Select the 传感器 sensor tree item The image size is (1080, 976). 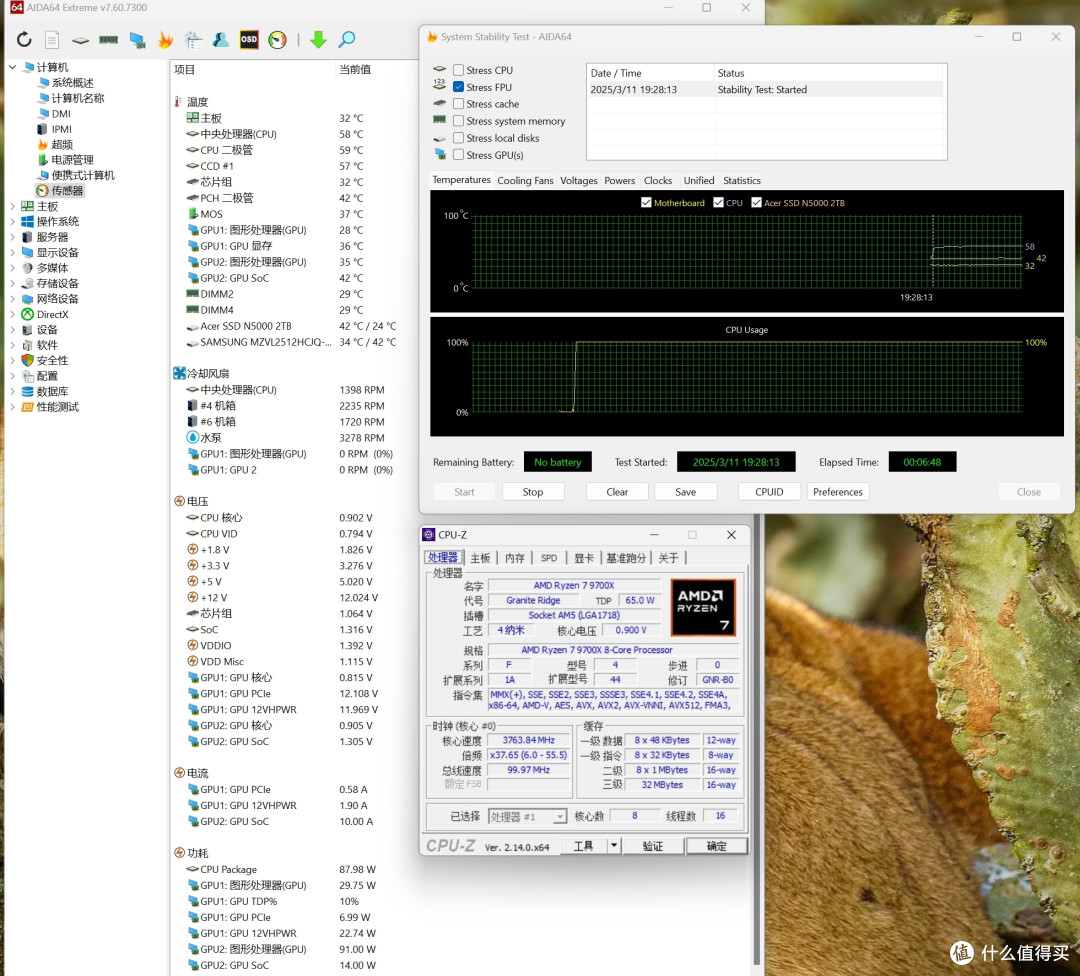pyautogui.click(x=60, y=191)
